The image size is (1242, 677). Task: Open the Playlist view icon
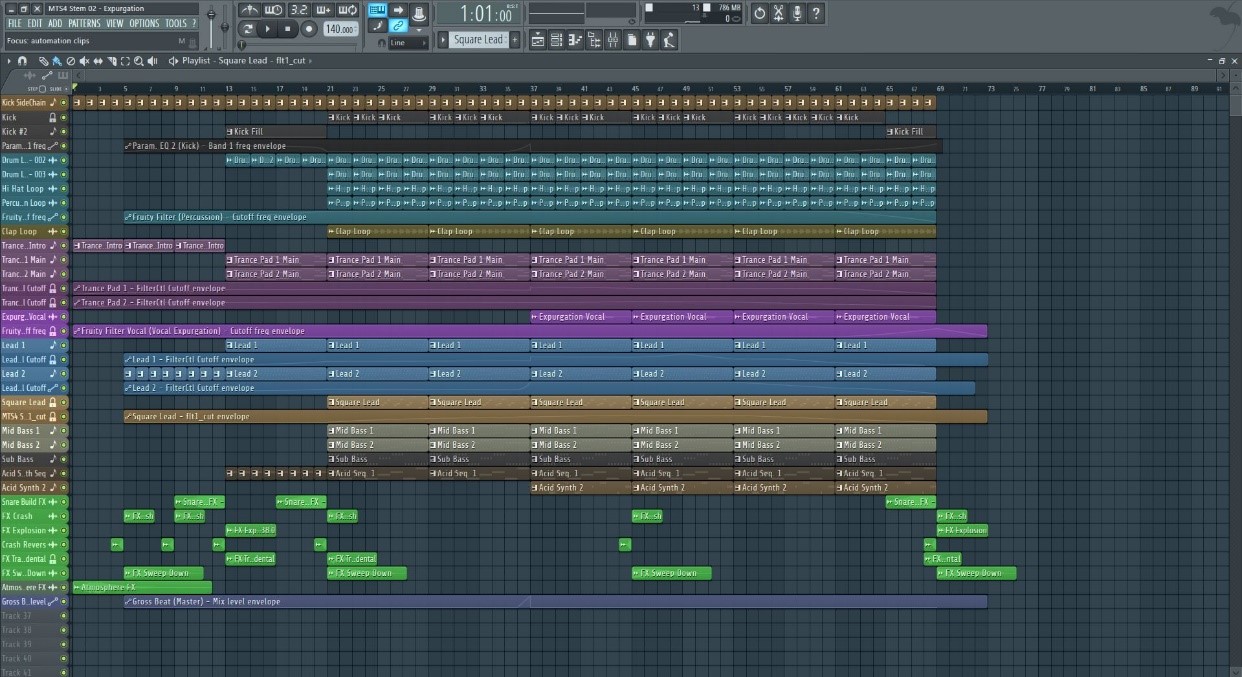tap(537, 40)
